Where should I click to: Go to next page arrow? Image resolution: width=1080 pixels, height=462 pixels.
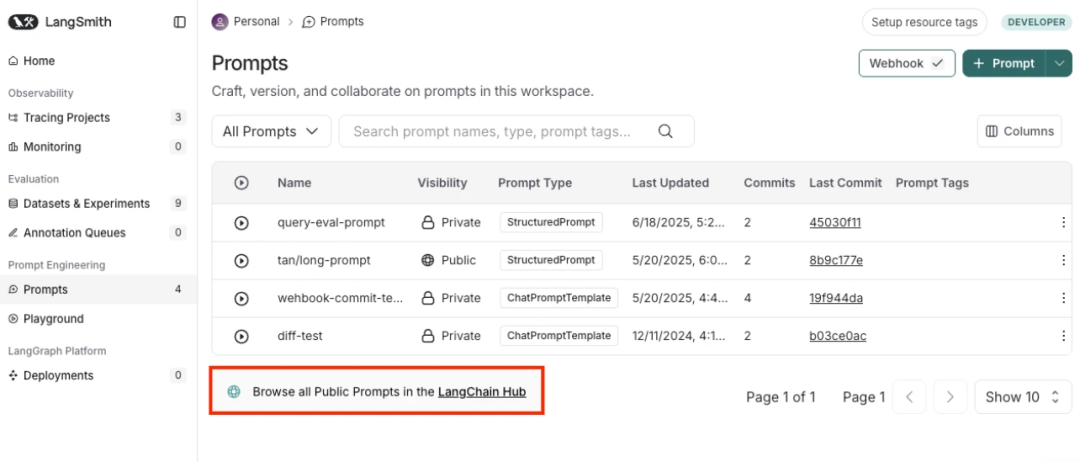(951, 397)
